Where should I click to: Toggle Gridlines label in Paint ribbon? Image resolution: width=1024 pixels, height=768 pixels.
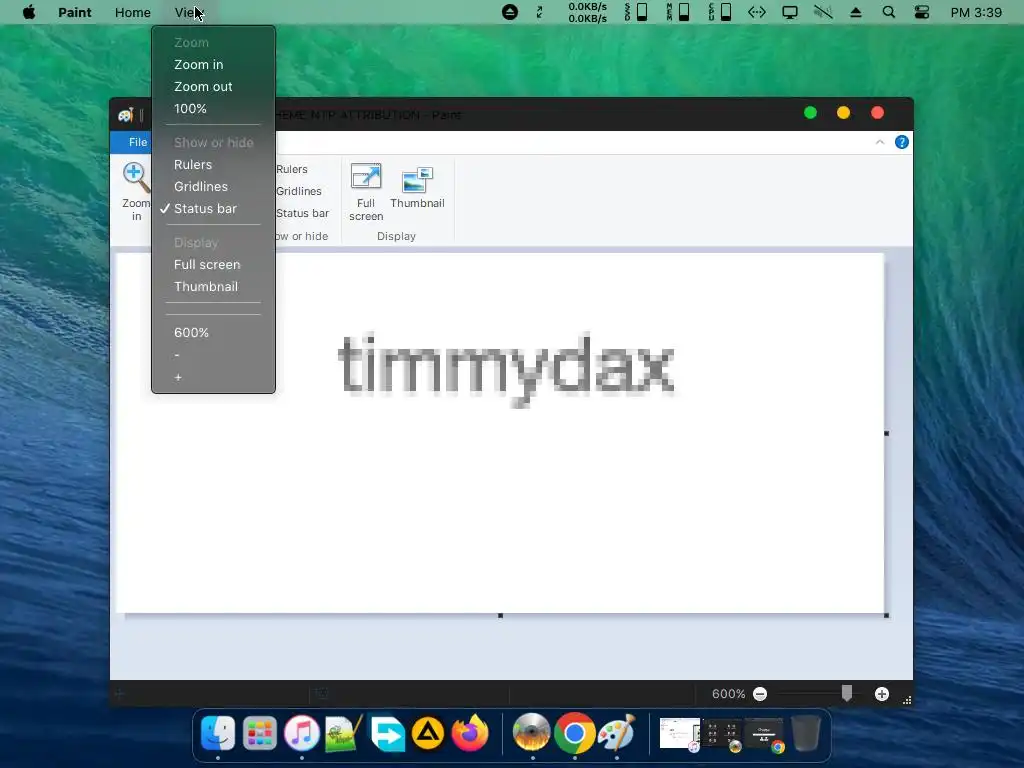coord(299,191)
